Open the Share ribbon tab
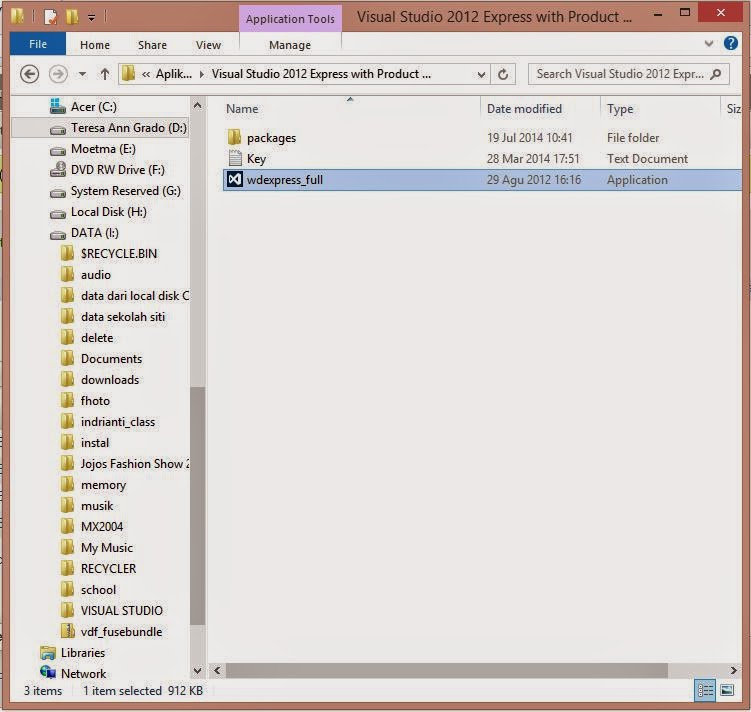Image resolution: width=751 pixels, height=712 pixels. tap(152, 45)
